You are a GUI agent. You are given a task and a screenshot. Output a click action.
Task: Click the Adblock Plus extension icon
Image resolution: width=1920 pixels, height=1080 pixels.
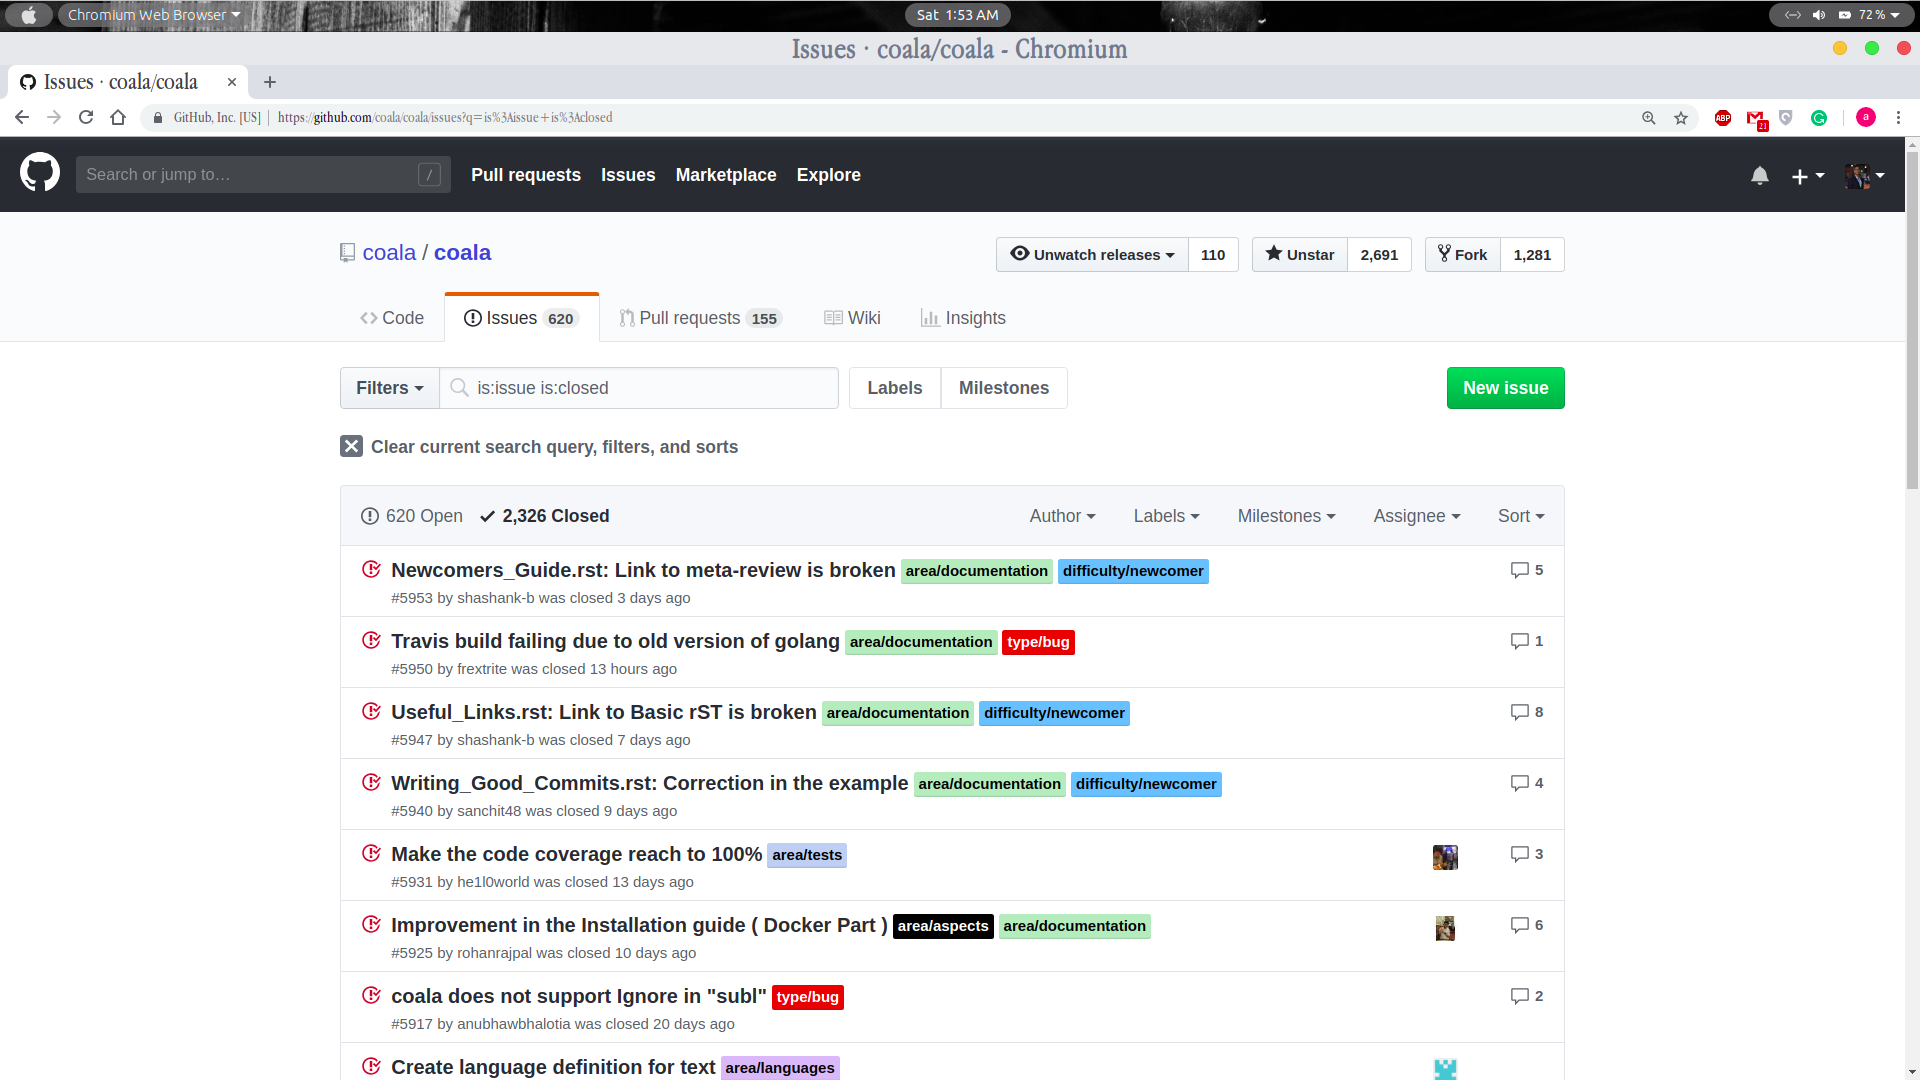pos(1722,117)
